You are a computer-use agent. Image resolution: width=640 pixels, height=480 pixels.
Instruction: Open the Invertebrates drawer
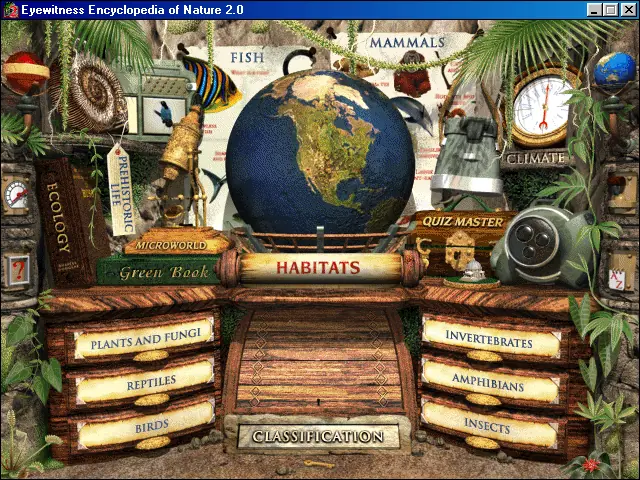(x=491, y=340)
